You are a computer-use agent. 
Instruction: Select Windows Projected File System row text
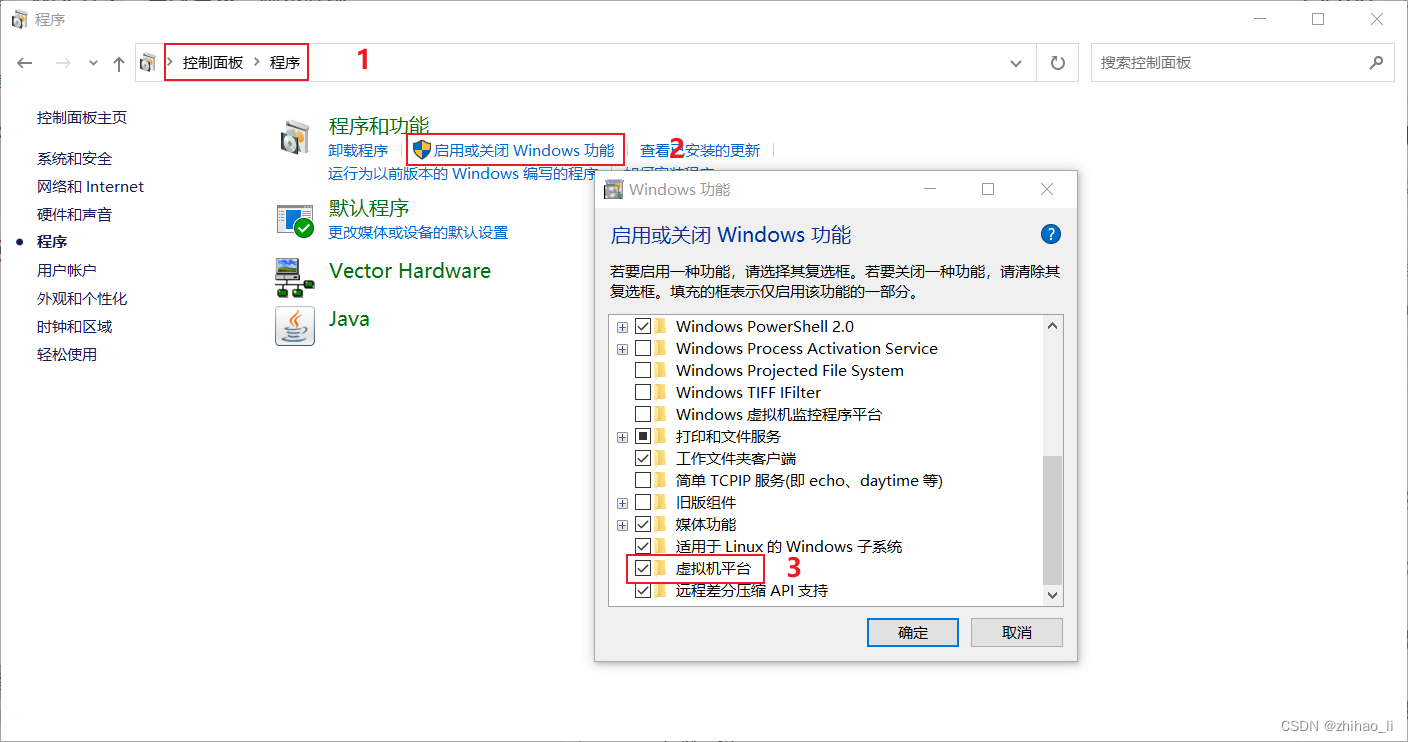coord(790,370)
